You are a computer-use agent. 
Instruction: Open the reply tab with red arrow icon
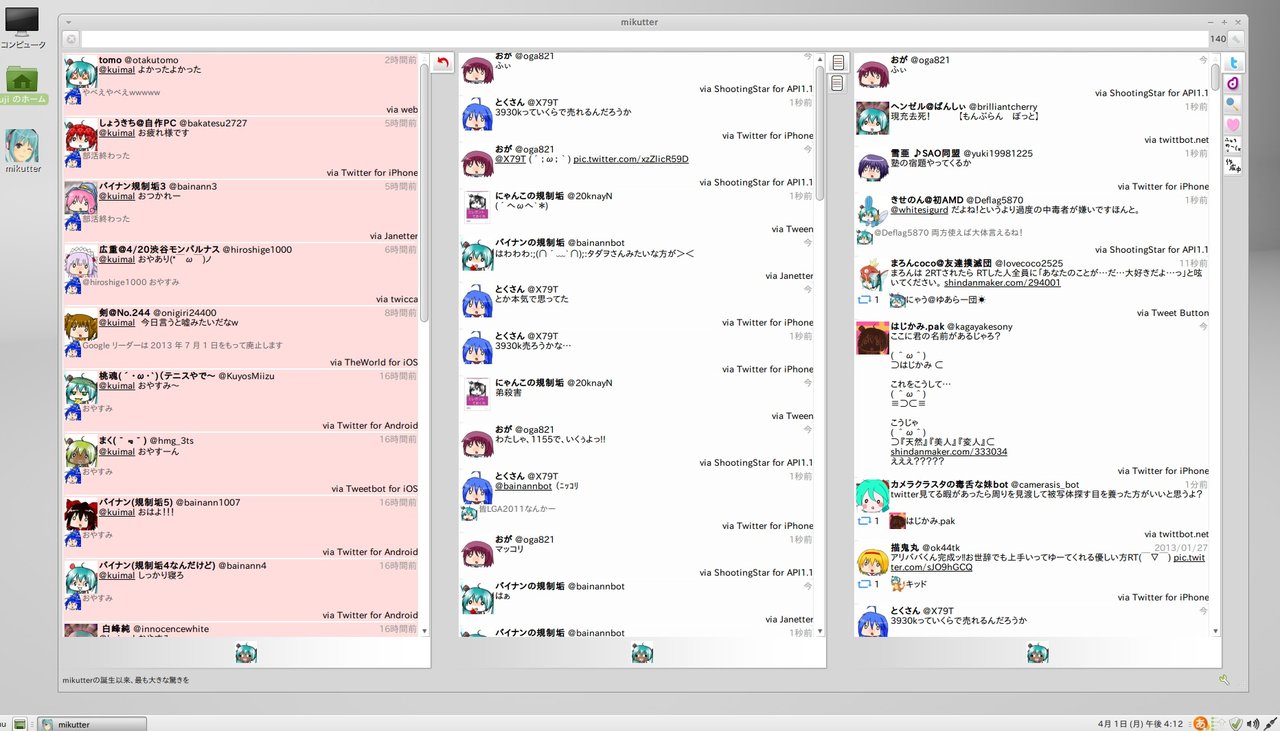click(x=443, y=63)
